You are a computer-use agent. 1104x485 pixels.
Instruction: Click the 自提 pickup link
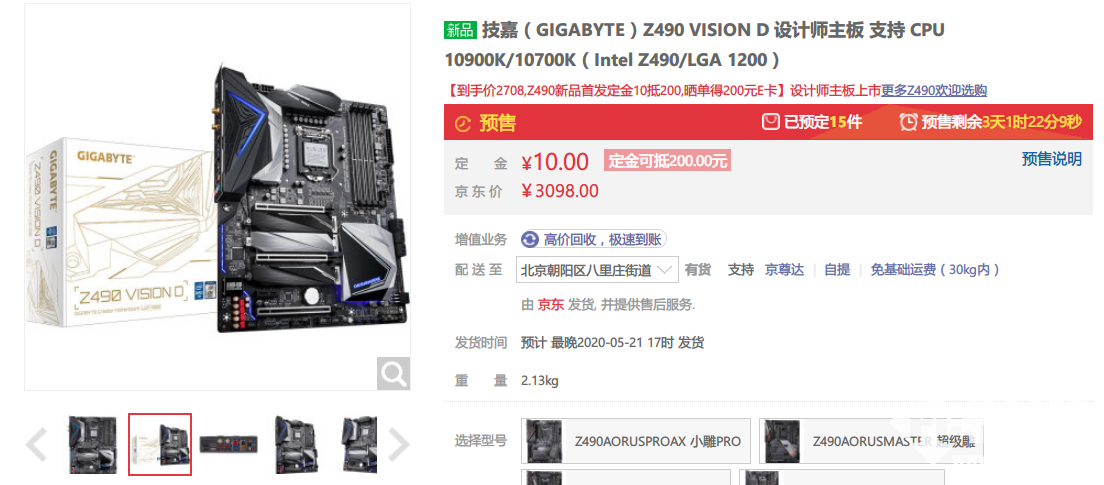[837, 270]
